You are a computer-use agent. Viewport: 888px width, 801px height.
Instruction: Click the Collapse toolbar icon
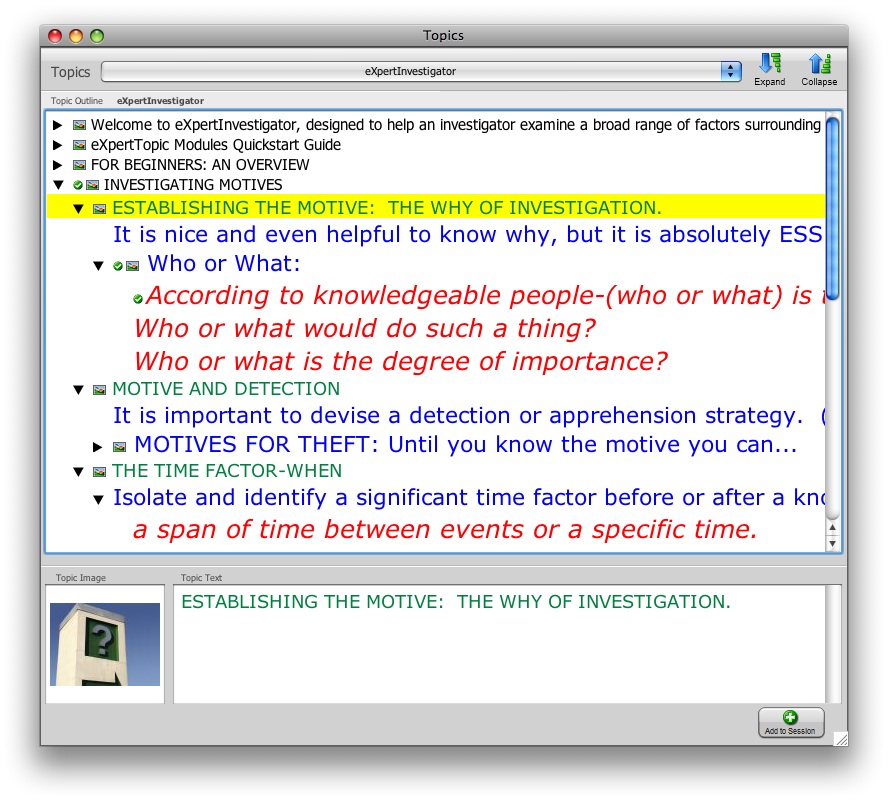tap(819, 69)
